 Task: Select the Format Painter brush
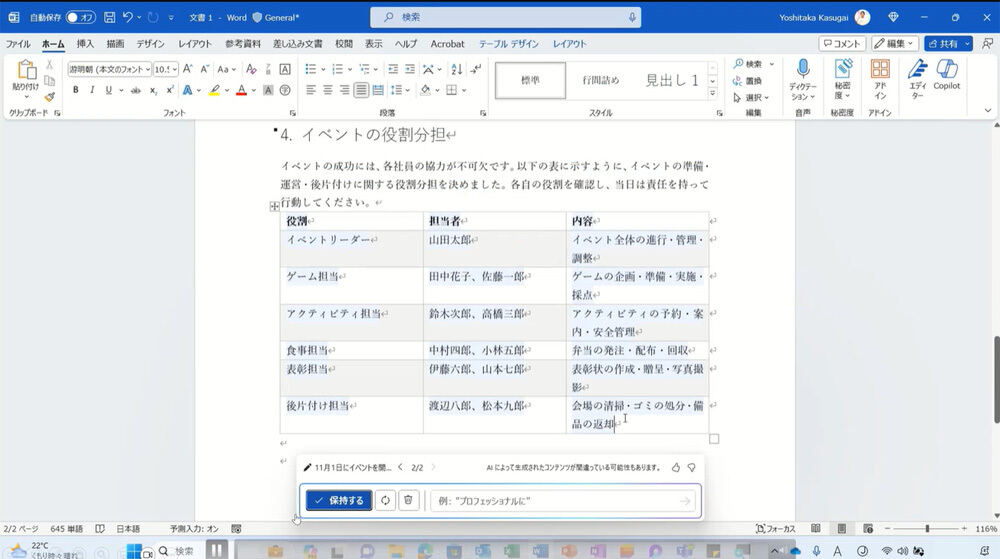(x=50, y=97)
